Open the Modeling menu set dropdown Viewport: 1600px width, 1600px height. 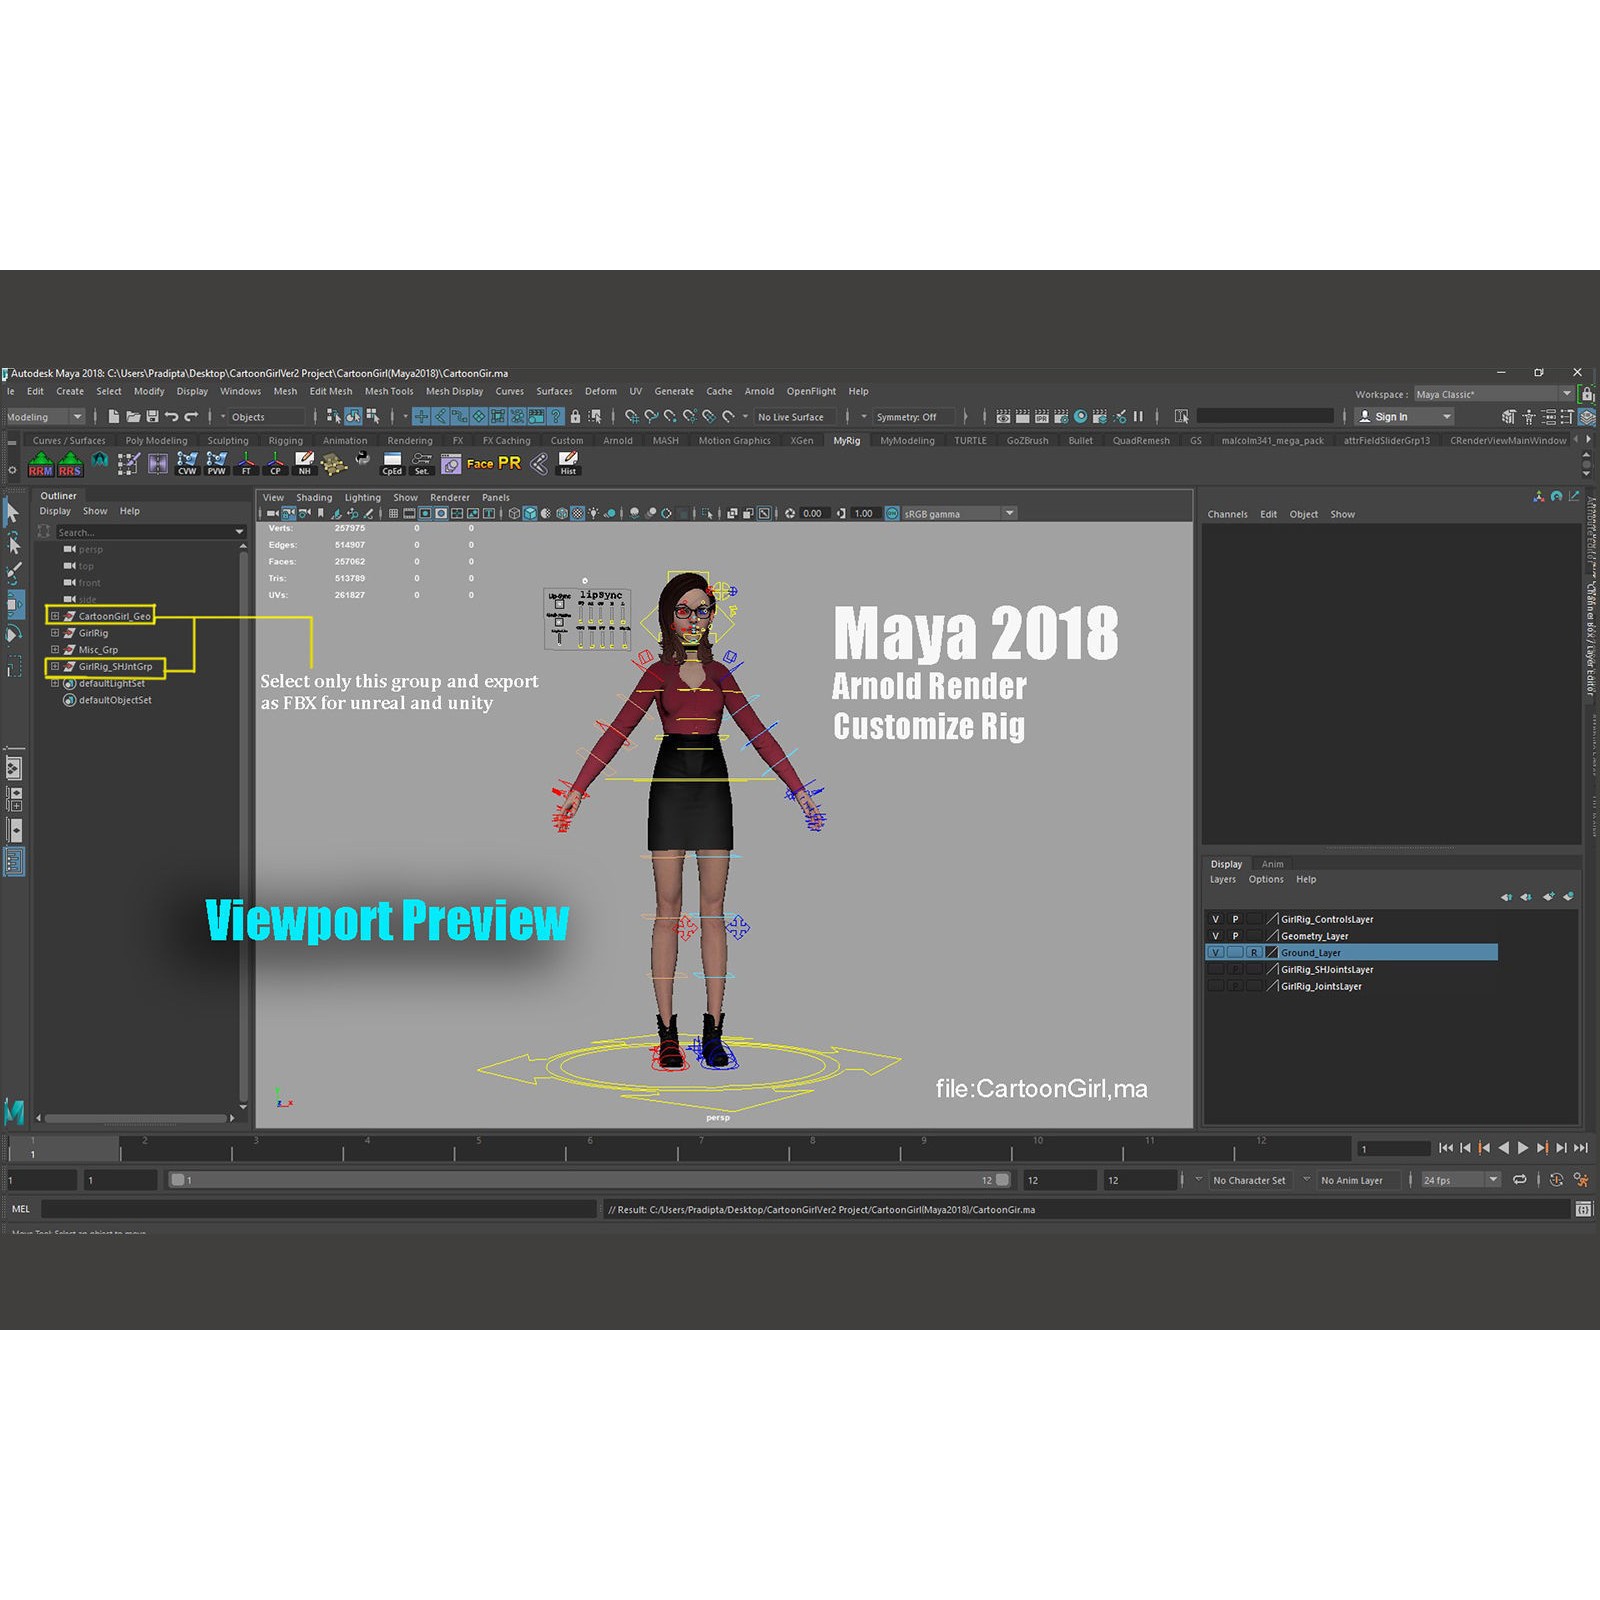pyautogui.click(x=45, y=417)
